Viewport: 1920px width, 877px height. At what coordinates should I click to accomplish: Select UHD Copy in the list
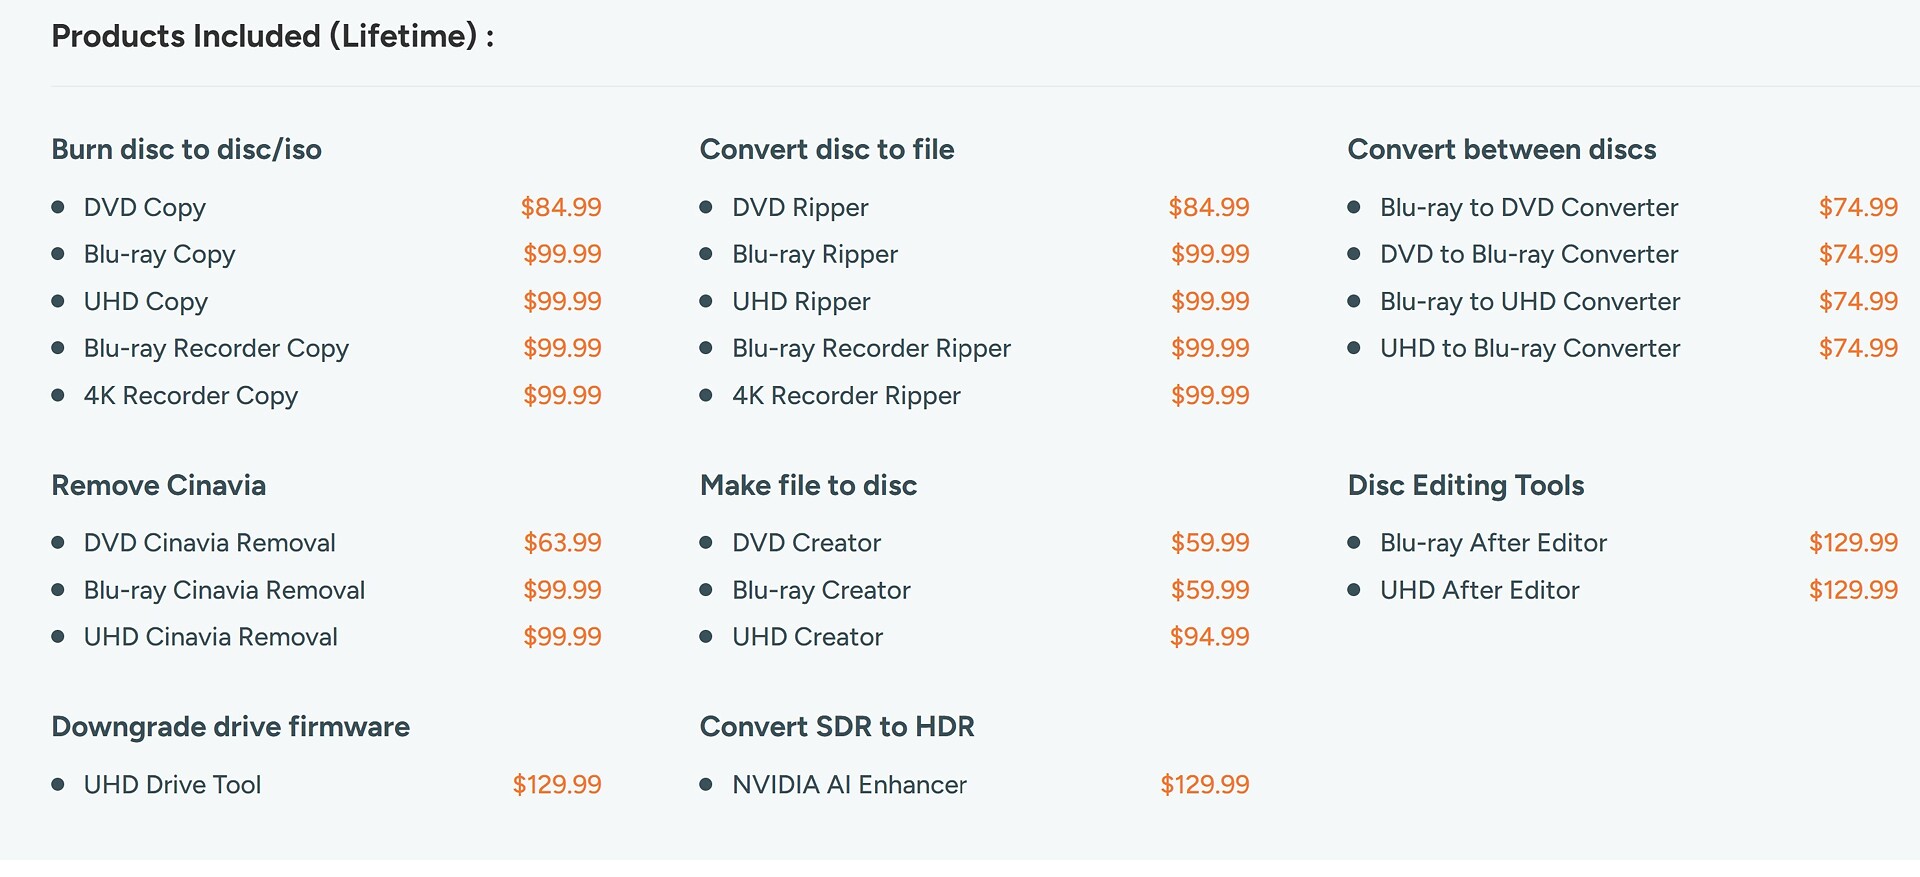pos(146,301)
